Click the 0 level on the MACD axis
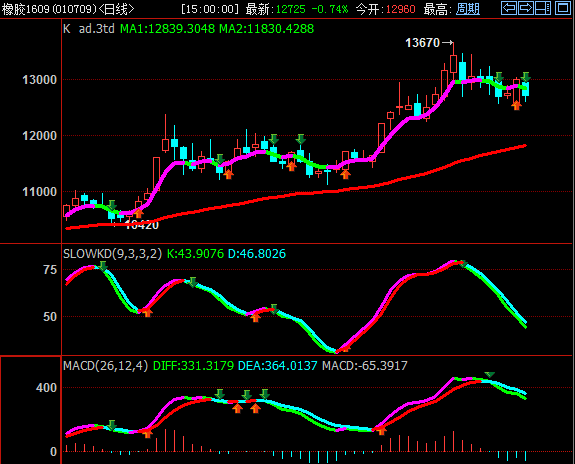 coord(54,452)
